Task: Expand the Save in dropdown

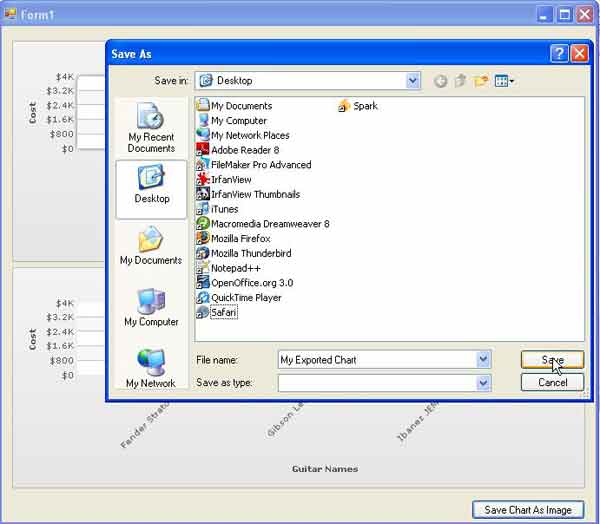Action: [x=413, y=81]
